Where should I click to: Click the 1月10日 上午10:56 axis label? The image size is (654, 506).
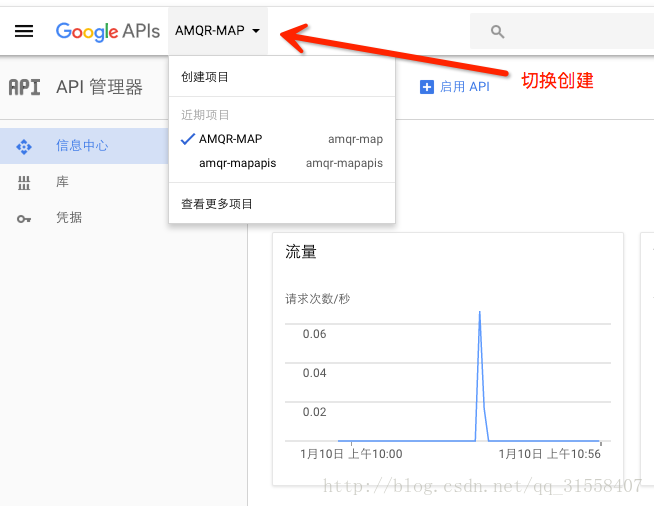[x=550, y=454]
